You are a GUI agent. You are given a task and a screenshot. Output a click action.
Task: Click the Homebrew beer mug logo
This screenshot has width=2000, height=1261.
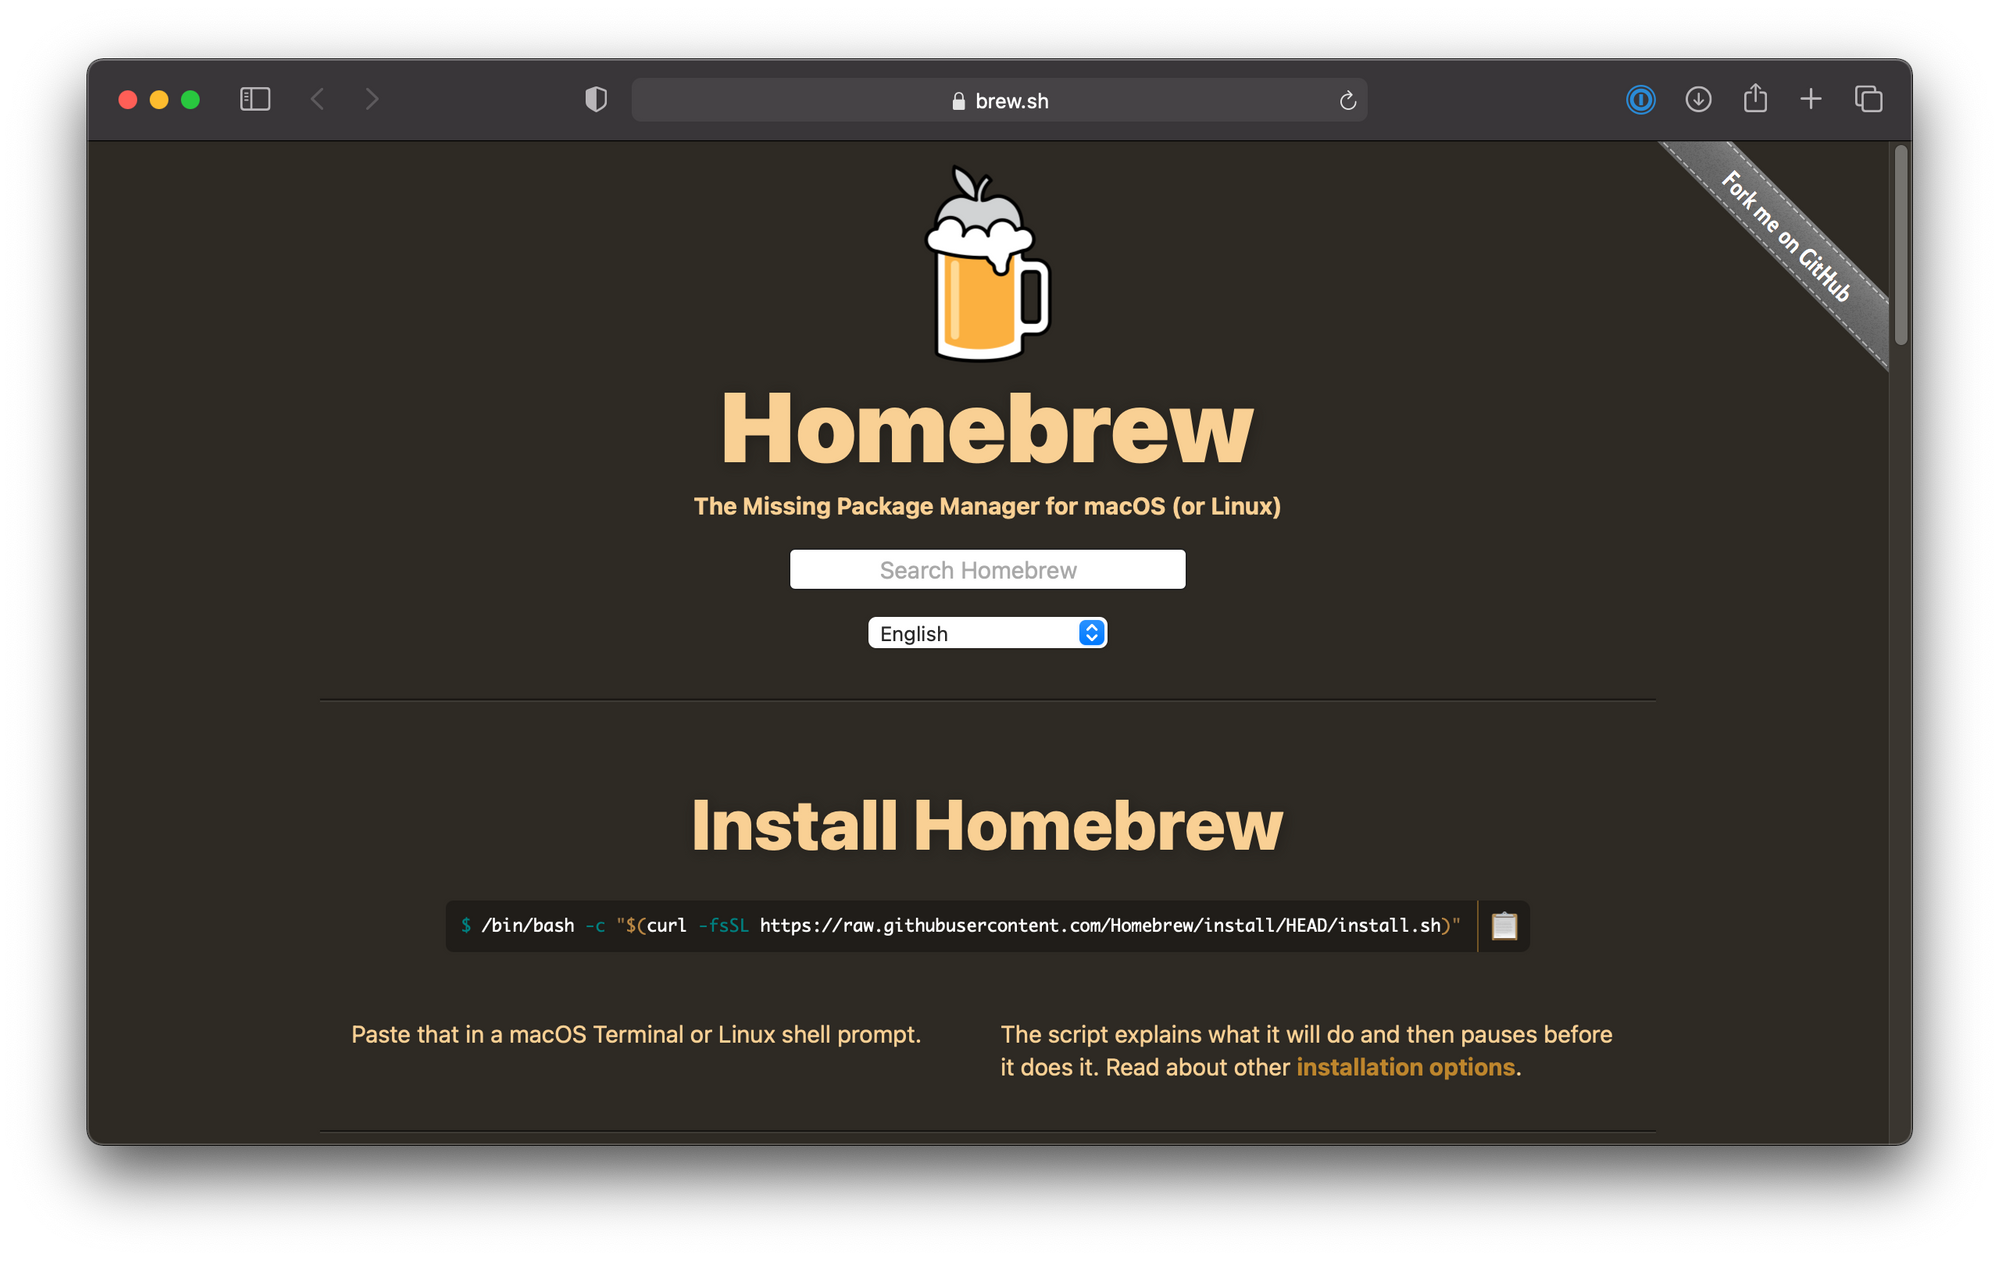coord(987,263)
